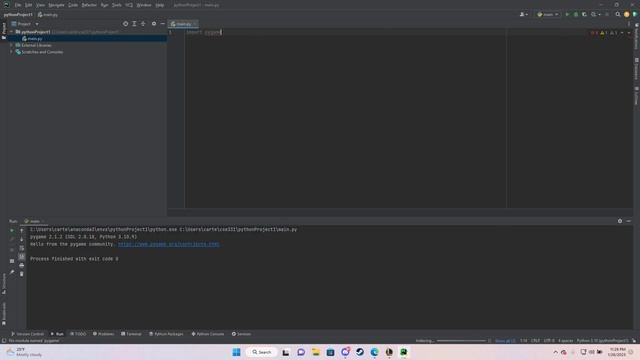Open the File menu
Screen dimensions: 640x360
point(18,5)
